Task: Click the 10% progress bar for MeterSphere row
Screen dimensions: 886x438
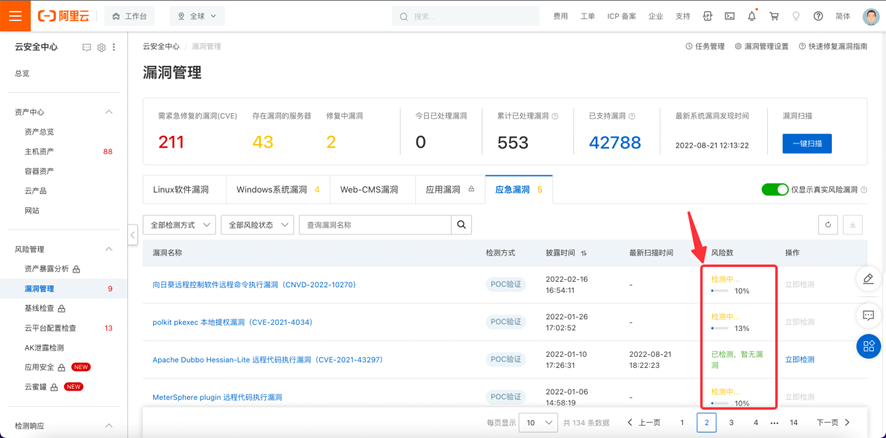Action: (720, 404)
